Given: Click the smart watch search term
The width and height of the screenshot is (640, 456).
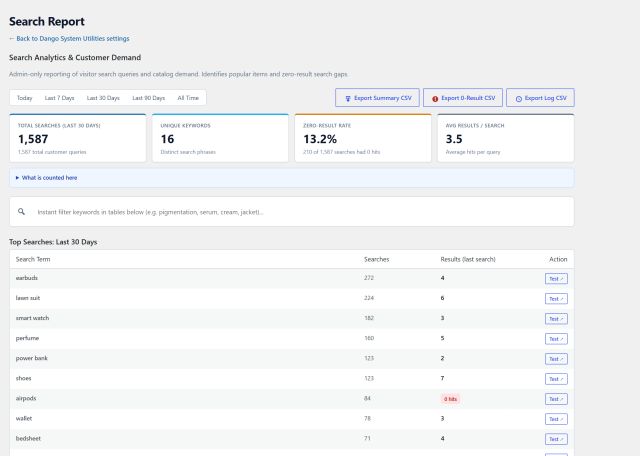Looking at the screenshot, I should coord(32,318).
